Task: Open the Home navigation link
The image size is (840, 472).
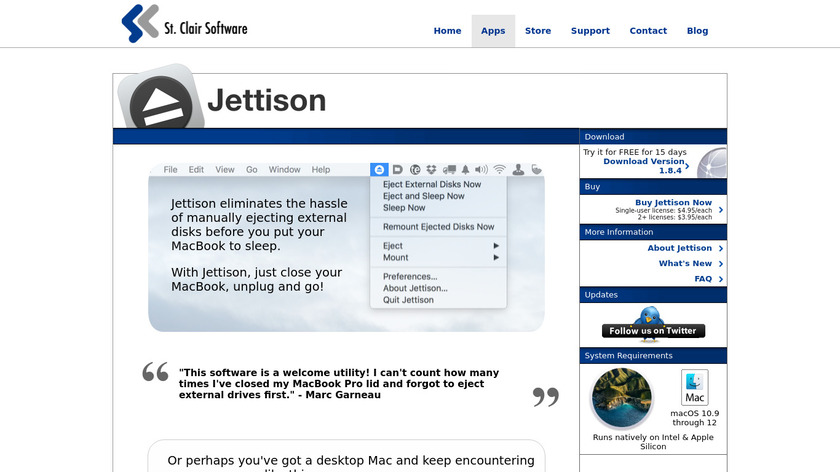Action: [x=447, y=31]
